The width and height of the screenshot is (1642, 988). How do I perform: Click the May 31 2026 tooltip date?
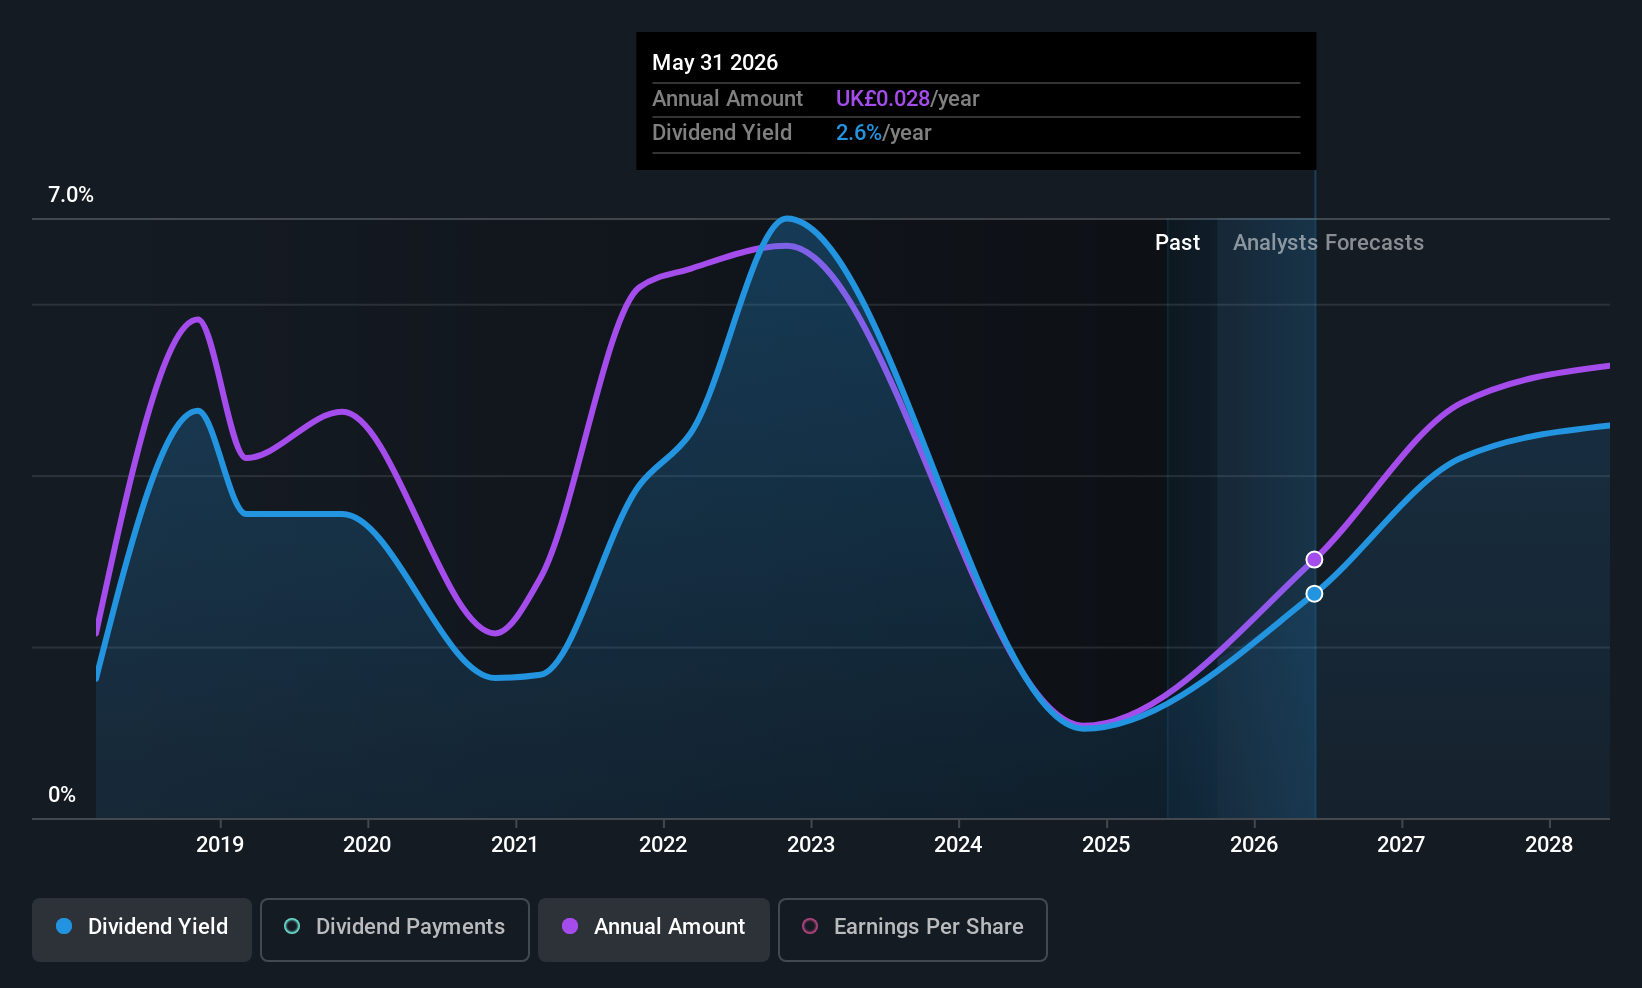pos(715,63)
